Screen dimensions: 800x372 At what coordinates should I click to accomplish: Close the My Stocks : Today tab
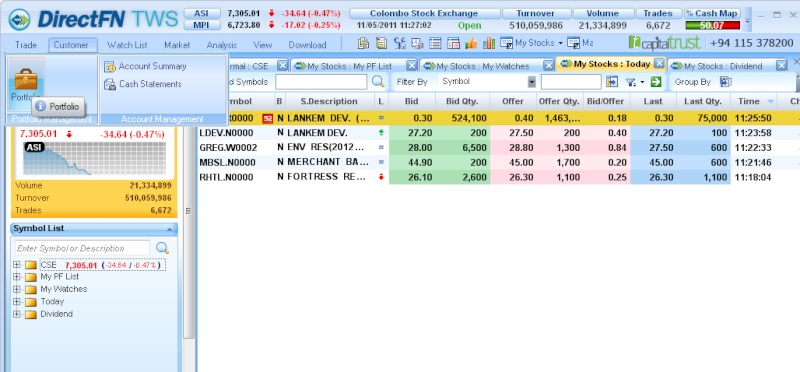[659, 63]
